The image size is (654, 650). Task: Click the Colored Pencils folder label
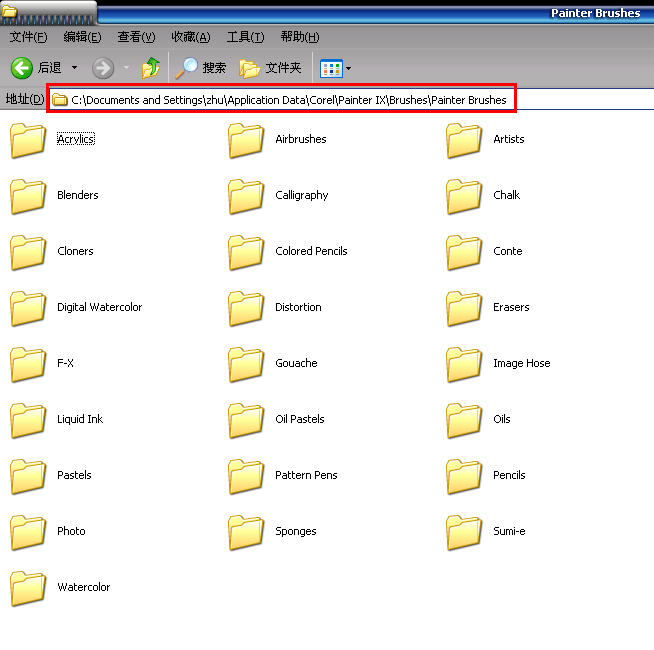click(x=311, y=251)
